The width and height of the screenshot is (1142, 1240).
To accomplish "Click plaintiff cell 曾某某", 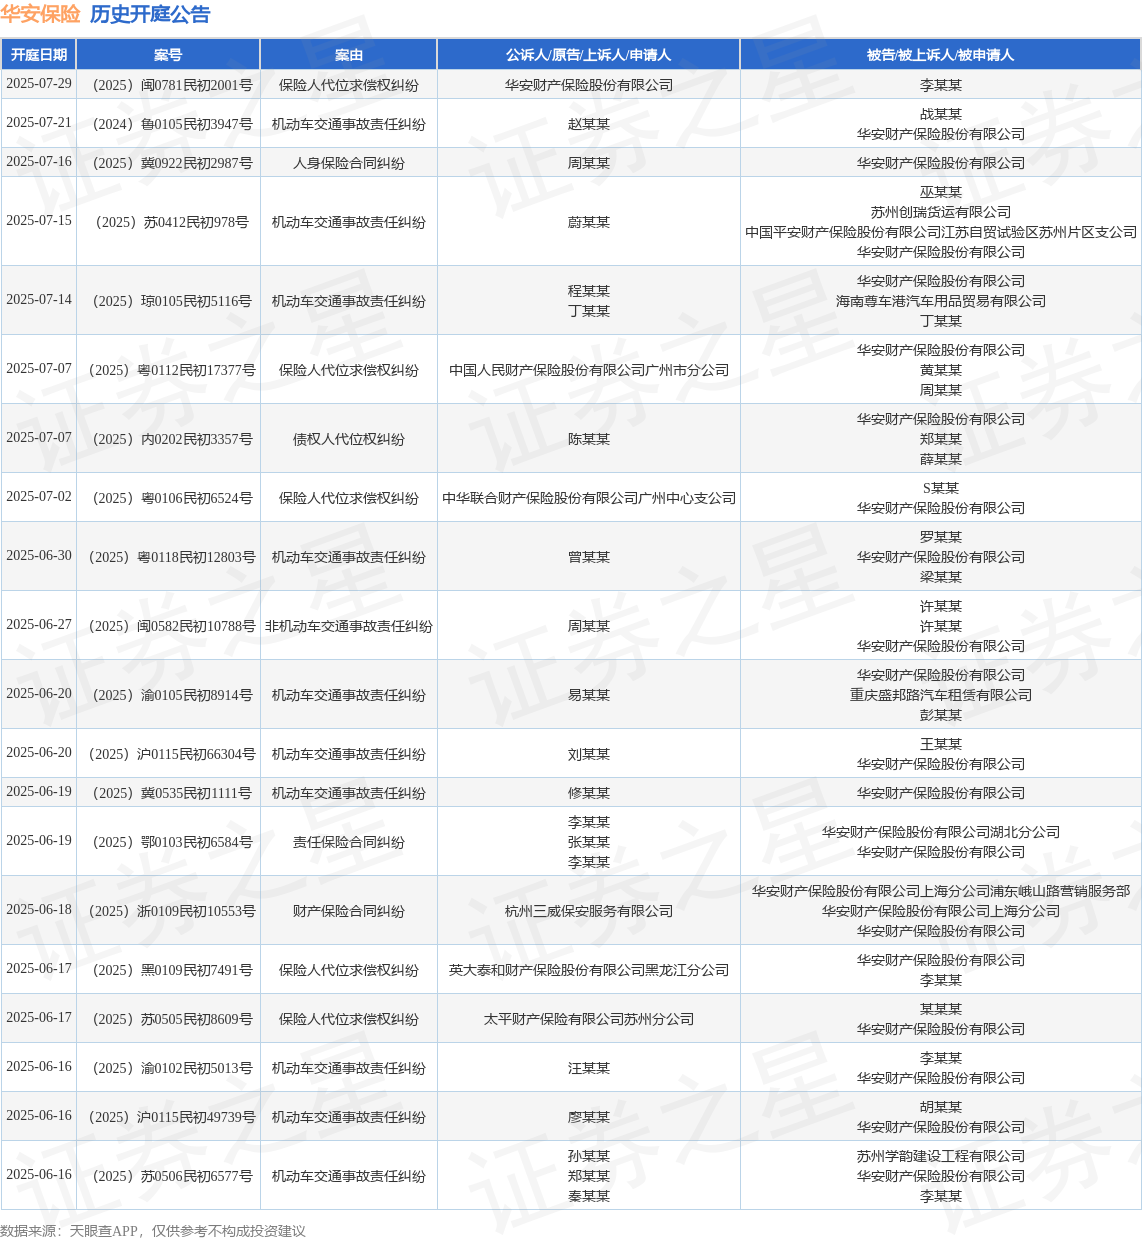I will [x=589, y=557].
